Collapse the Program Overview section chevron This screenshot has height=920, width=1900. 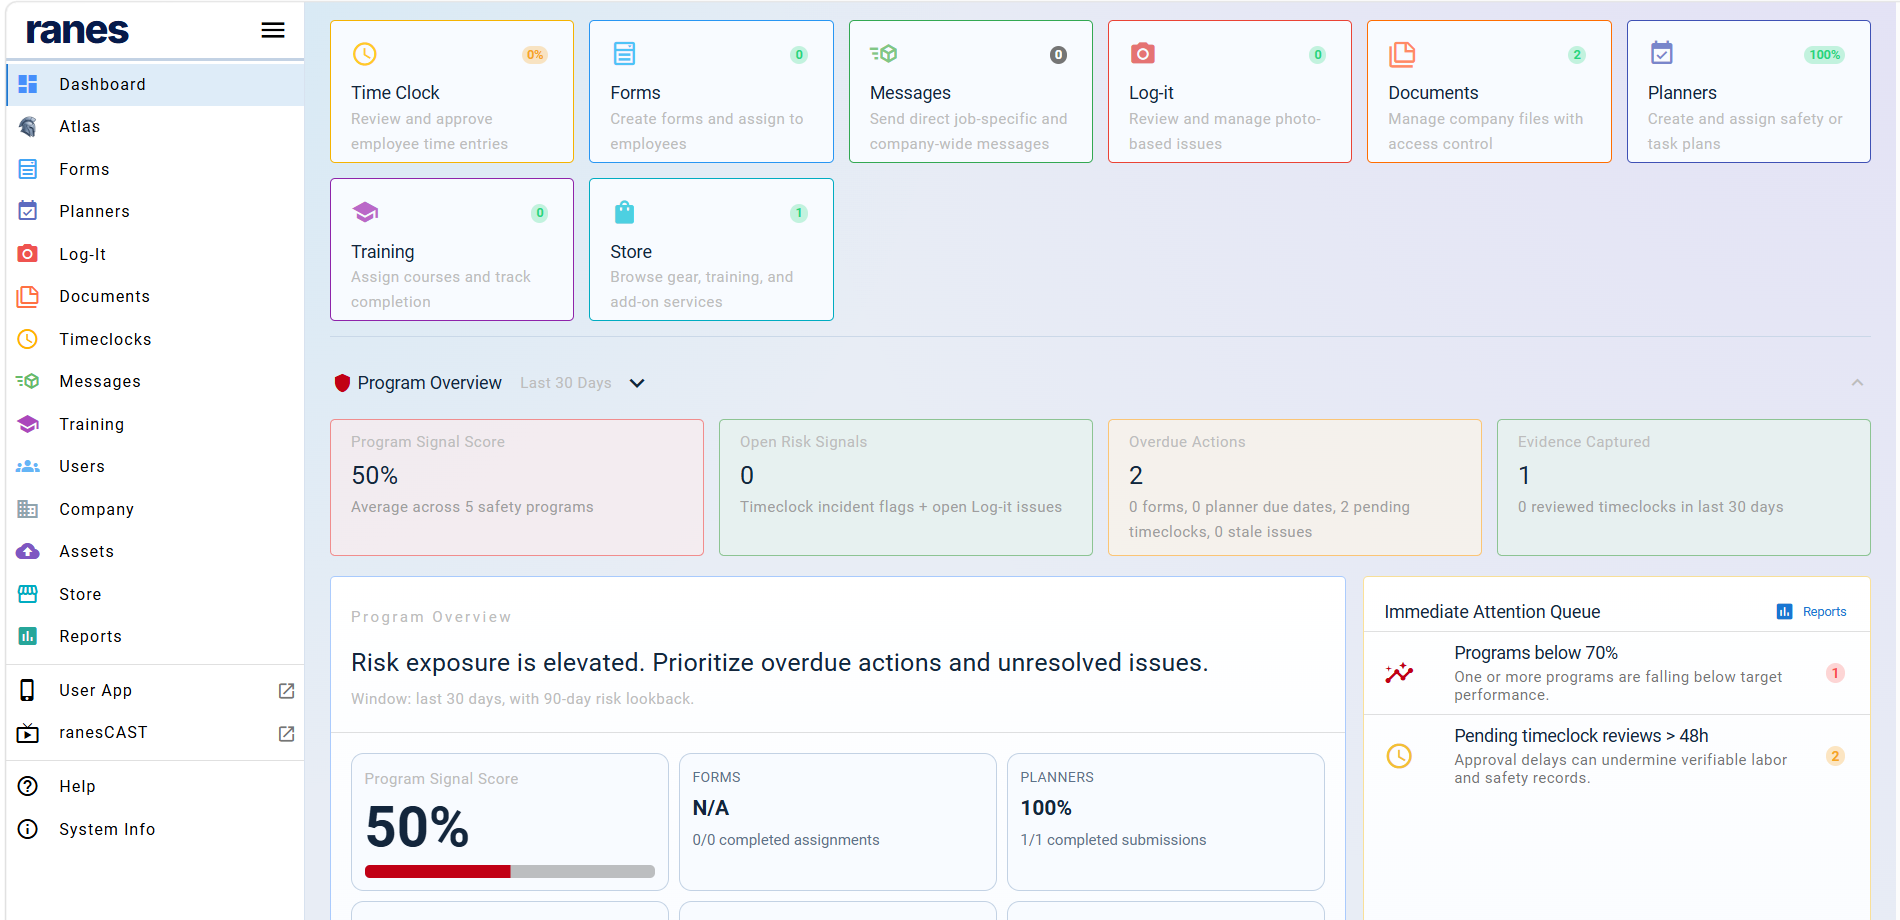1857,383
